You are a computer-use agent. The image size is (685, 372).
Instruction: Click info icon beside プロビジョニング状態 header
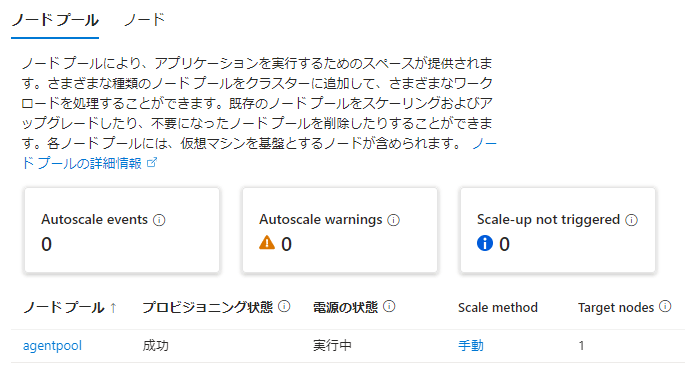(x=284, y=307)
